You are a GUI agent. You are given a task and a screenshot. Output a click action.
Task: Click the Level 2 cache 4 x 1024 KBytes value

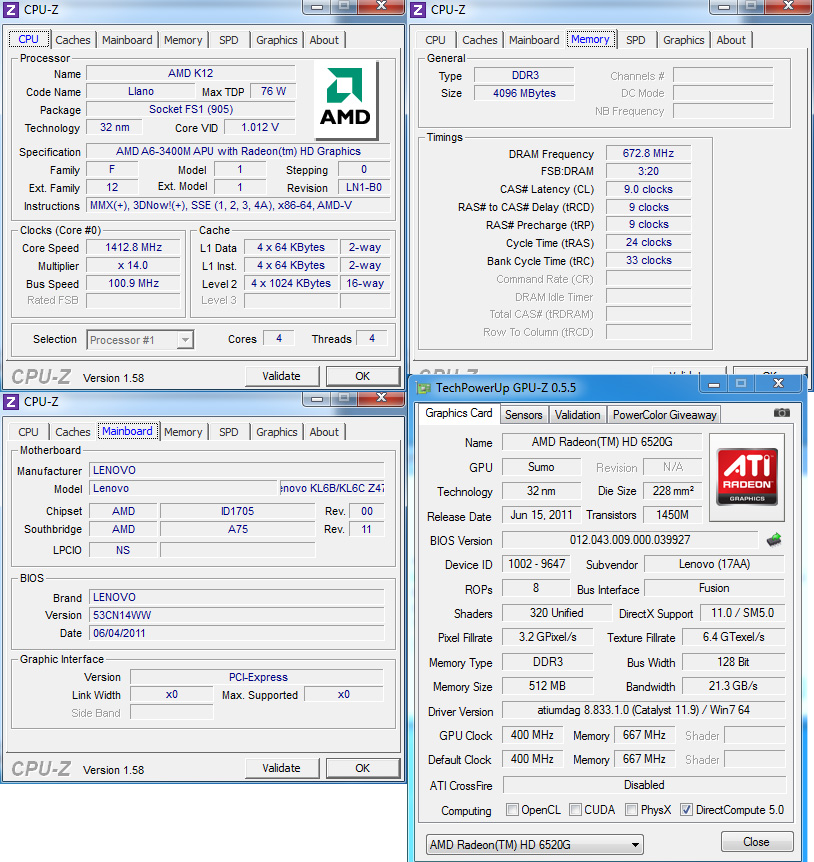291,283
